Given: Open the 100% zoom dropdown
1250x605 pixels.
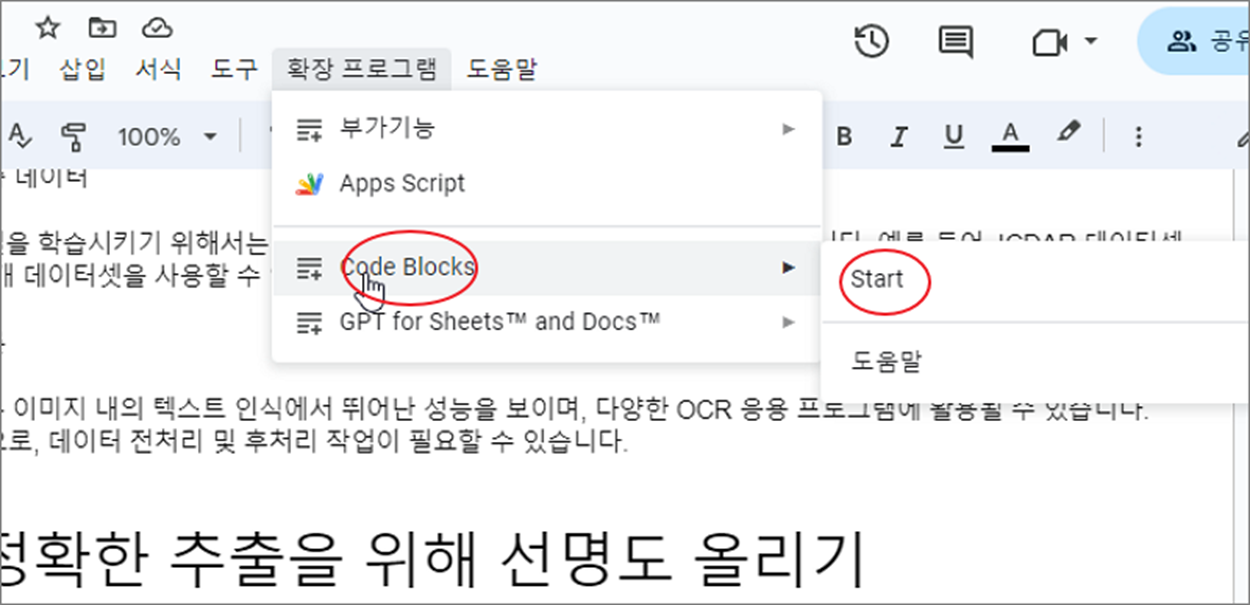Looking at the screenshot, I should tap(168, 136).
